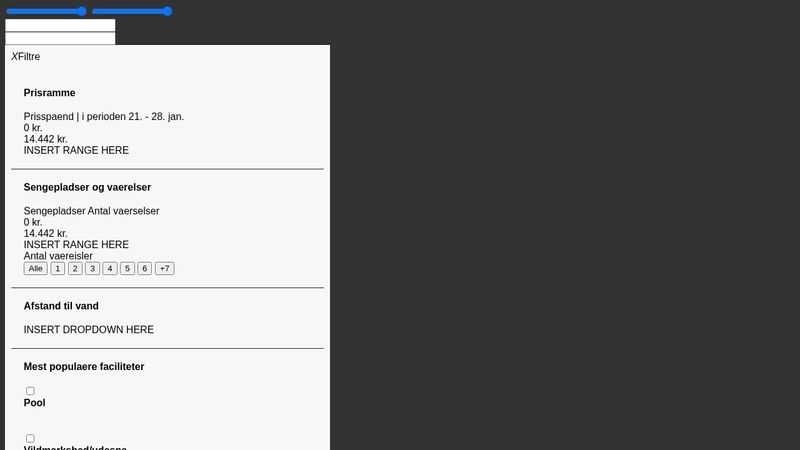Toggle the checkbox below Pool
Screen dimensions: 800x450
[x=30, y=438]
